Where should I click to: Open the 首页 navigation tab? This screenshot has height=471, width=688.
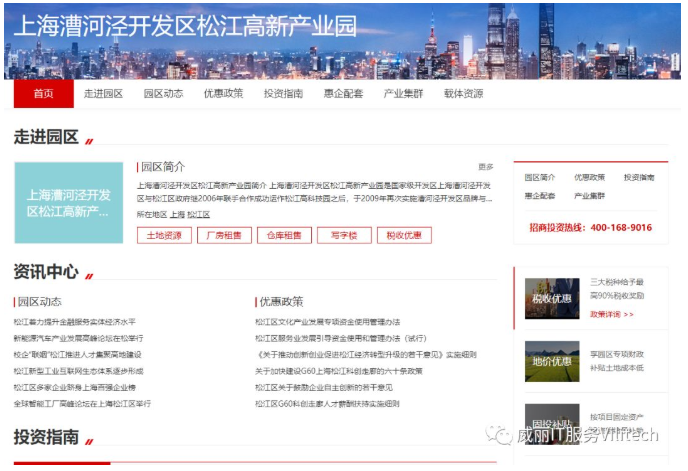click(43, 93)
